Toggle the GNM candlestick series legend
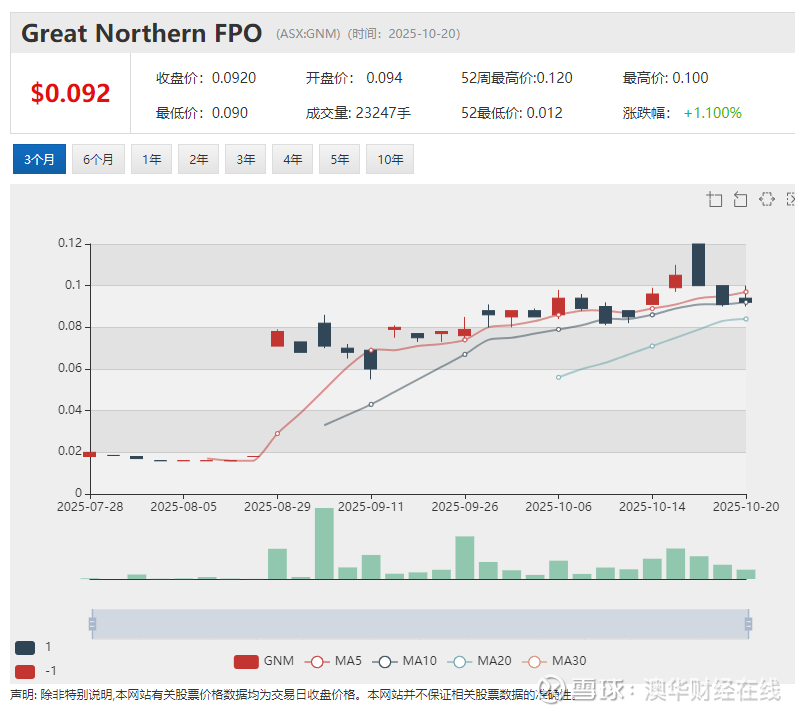 [264, 661]
